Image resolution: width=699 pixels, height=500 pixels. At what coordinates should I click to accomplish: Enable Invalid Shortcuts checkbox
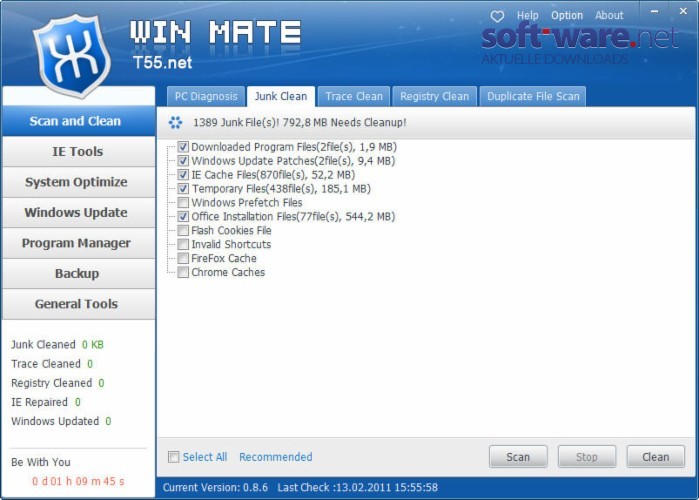(x=183, y=244)
